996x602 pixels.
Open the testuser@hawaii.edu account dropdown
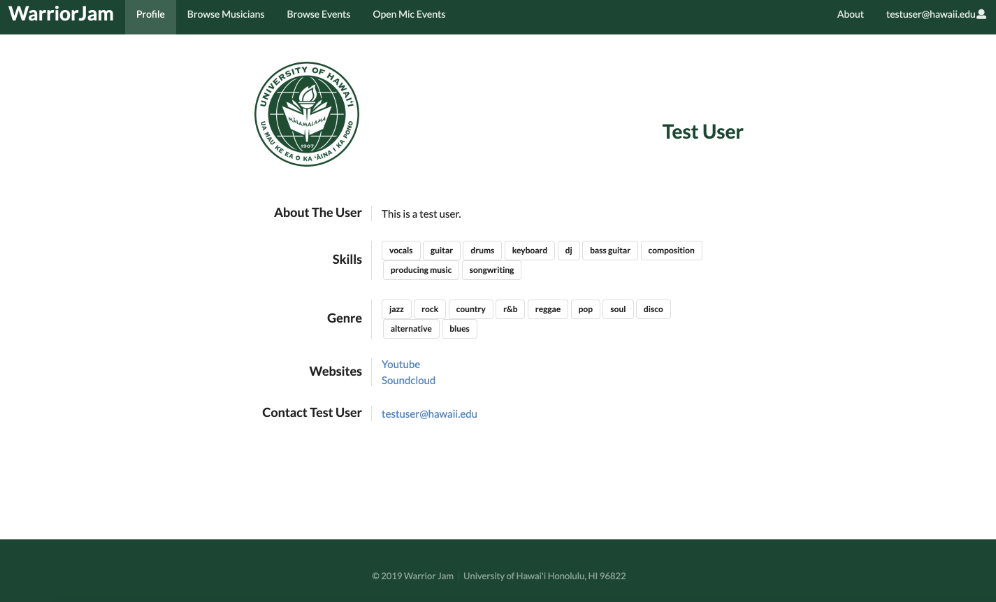[936, 14]
